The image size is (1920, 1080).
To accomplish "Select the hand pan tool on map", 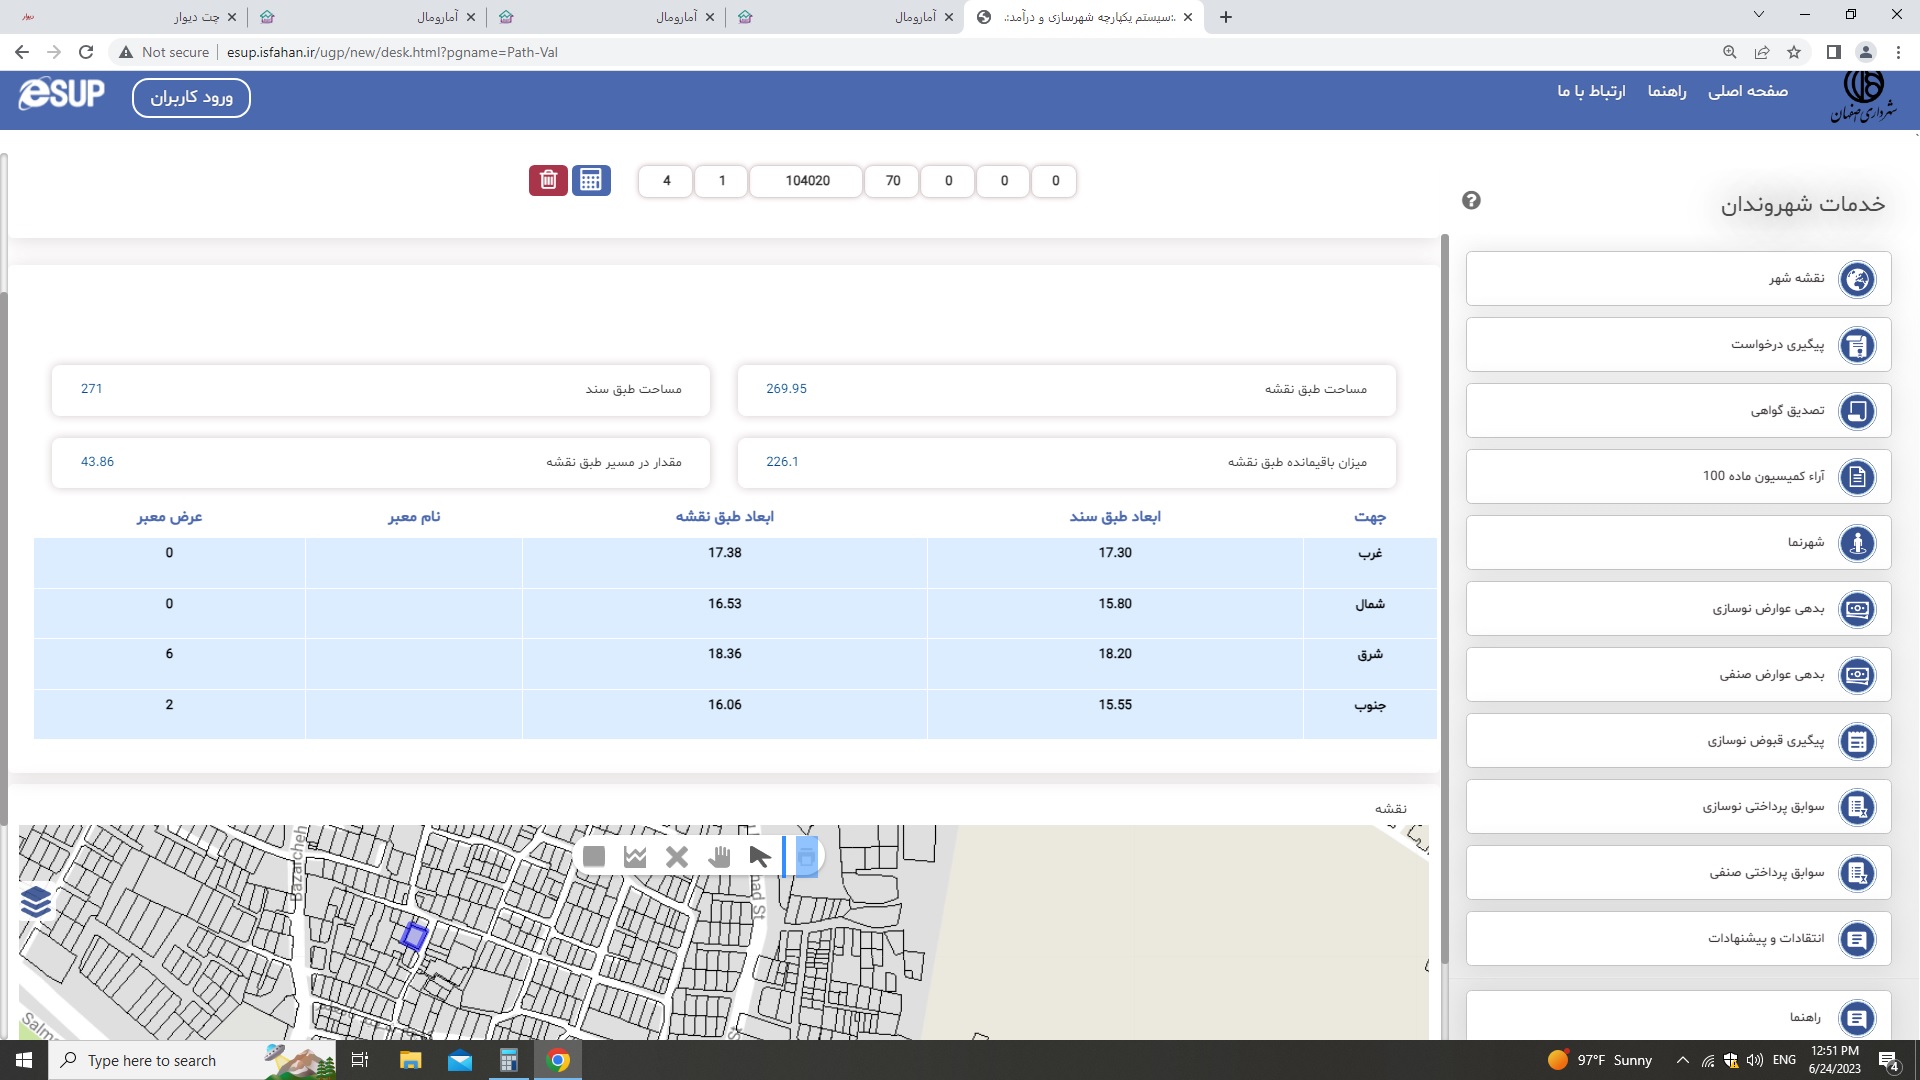I will coord(719,857).
